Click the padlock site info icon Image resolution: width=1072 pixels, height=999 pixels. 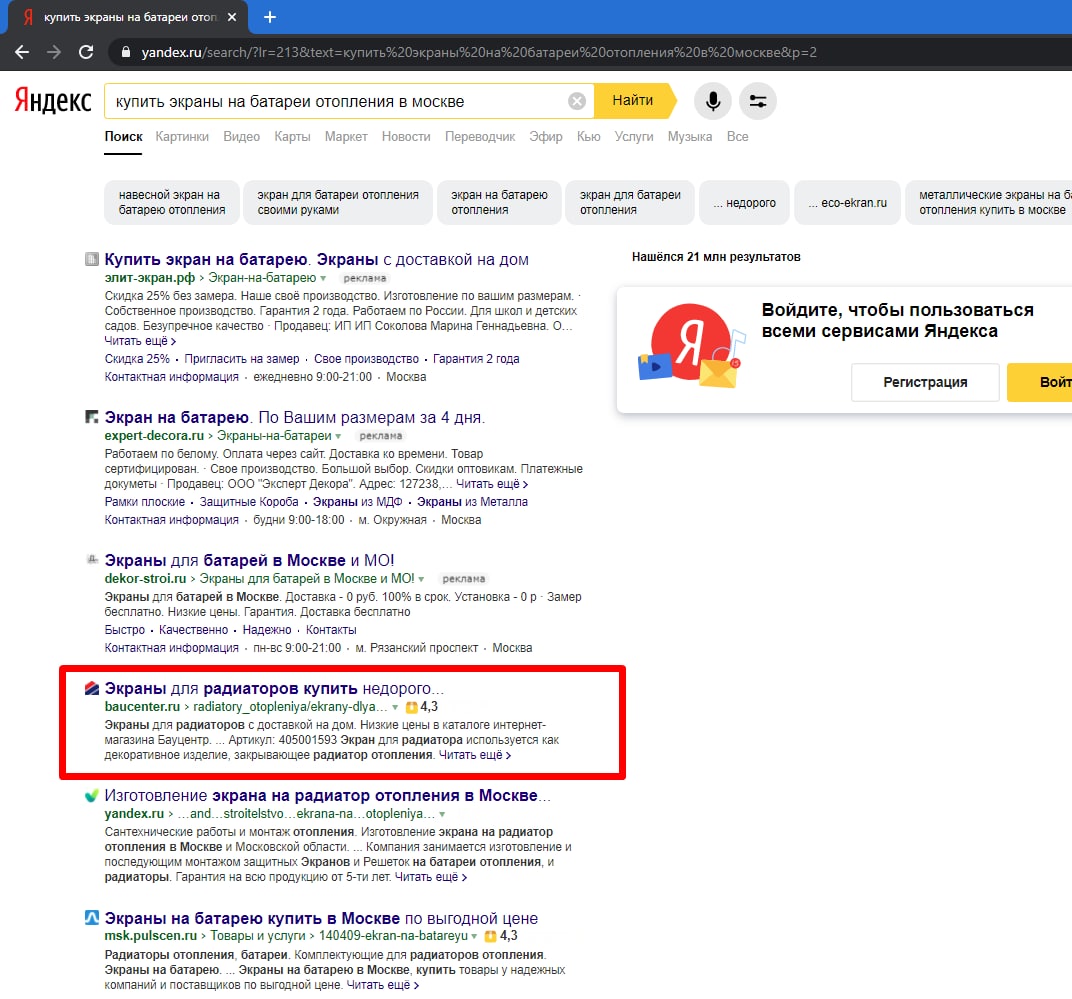tap(126, 52)
